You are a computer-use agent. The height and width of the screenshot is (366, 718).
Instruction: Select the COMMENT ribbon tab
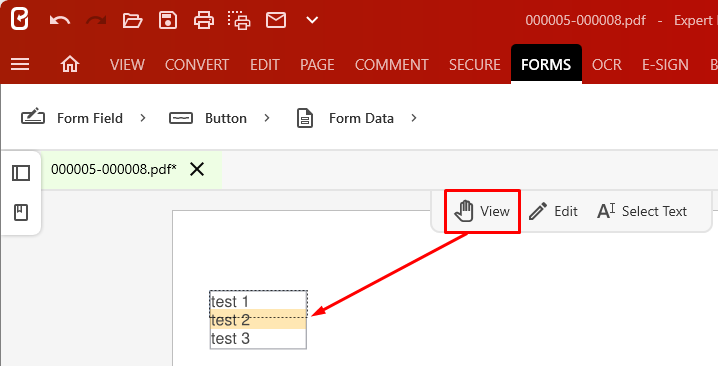[392, 65]
